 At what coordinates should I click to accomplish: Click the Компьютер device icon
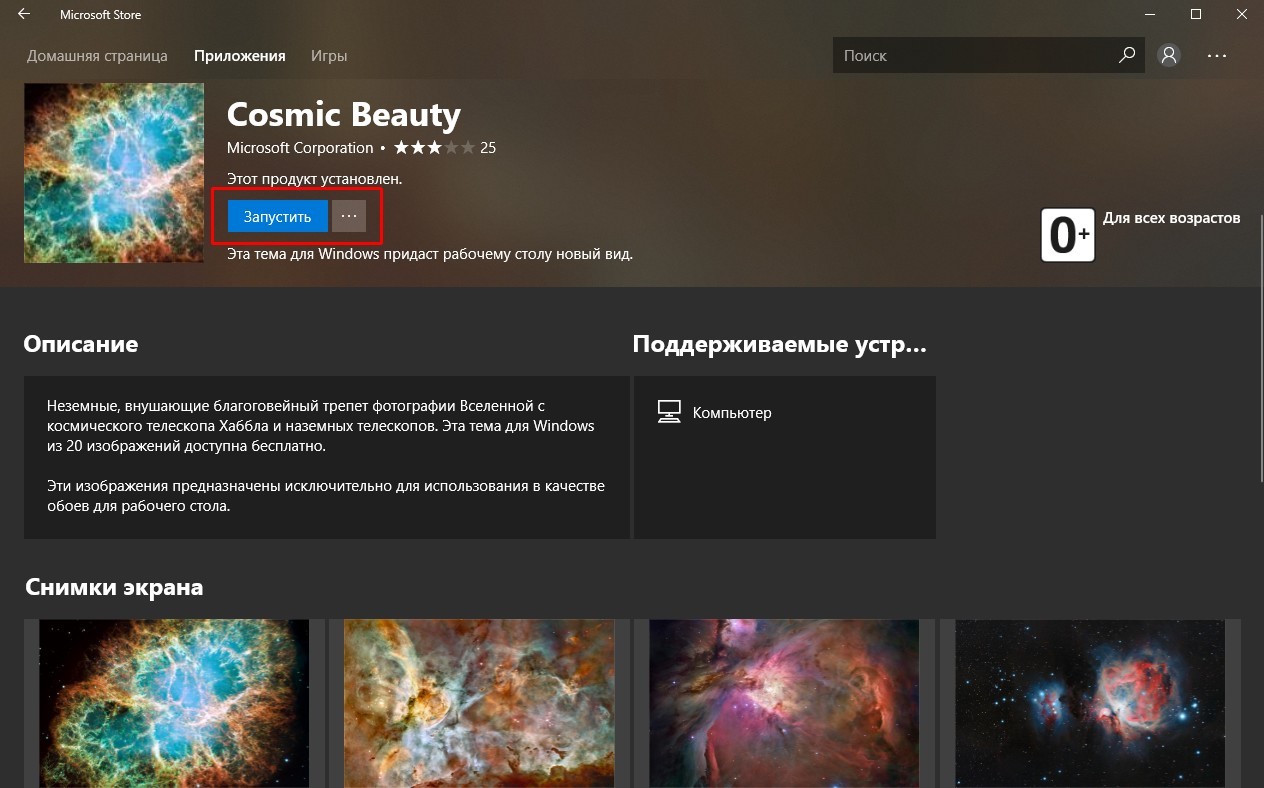[669, 412]
